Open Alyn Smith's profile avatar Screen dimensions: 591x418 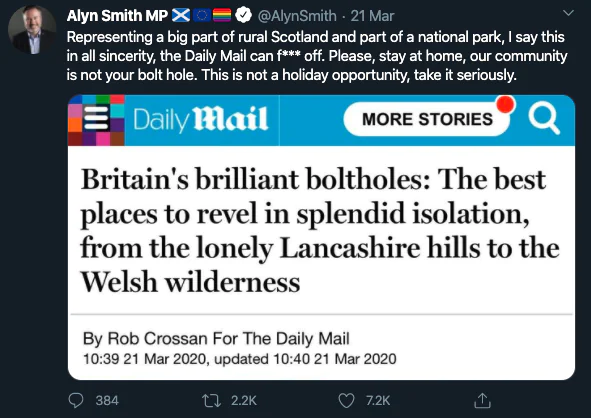[32, 30]
